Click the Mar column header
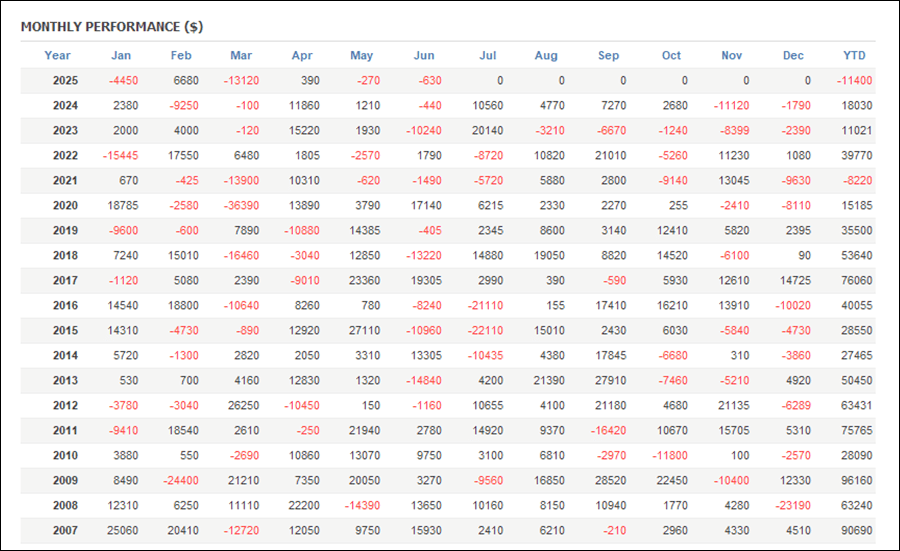This screenshot has width=900, height=551. [241, 55]
